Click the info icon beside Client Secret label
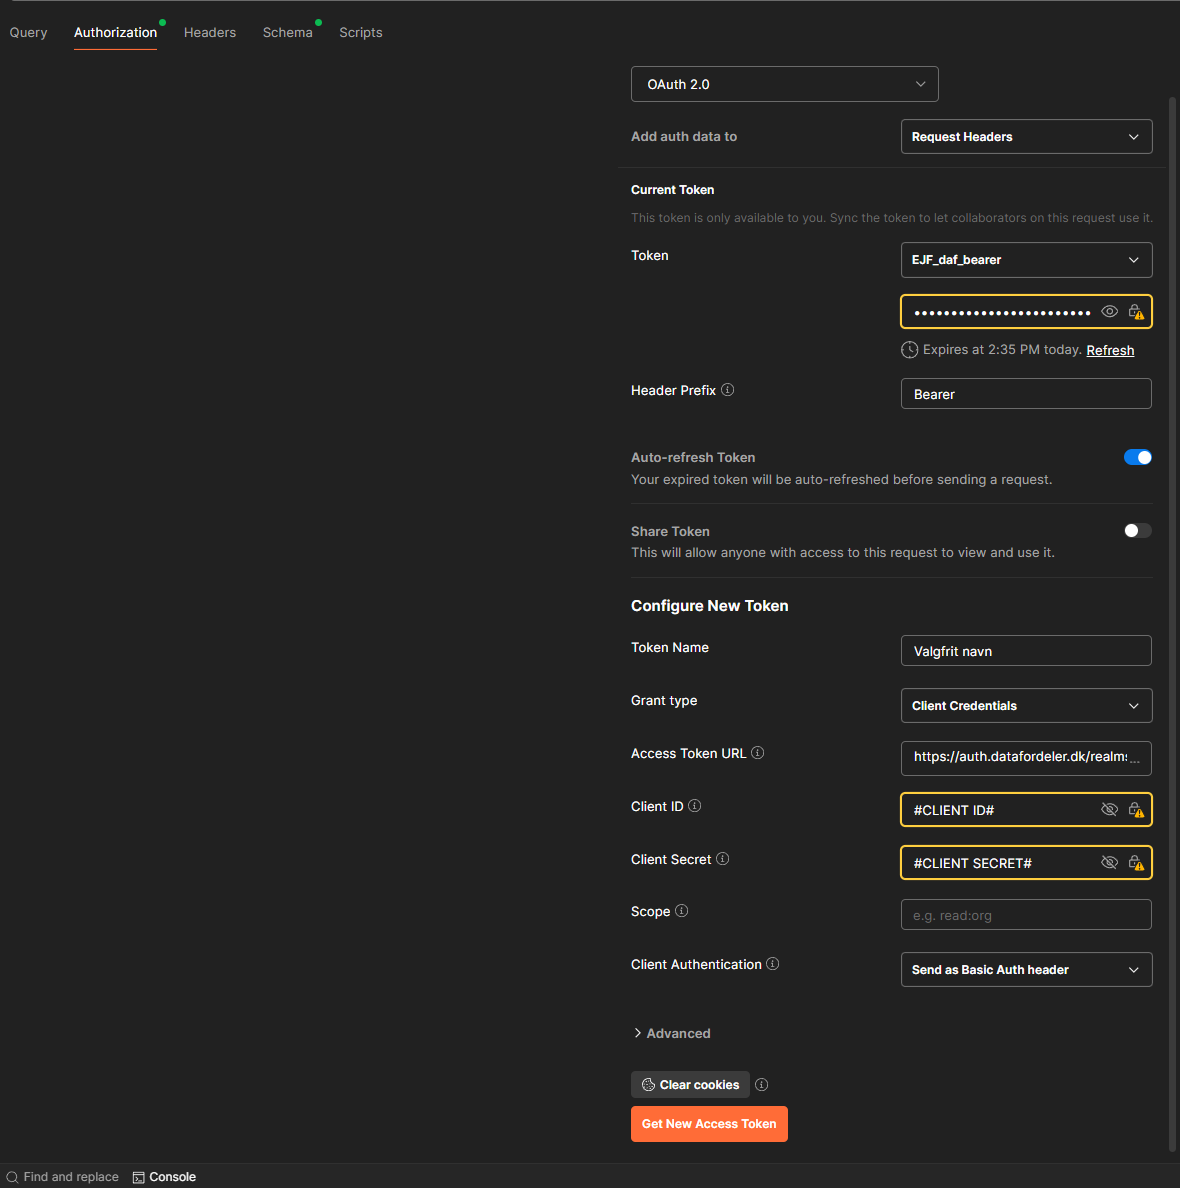The width and height of the screenshot is (1180, 1188). 723,859
